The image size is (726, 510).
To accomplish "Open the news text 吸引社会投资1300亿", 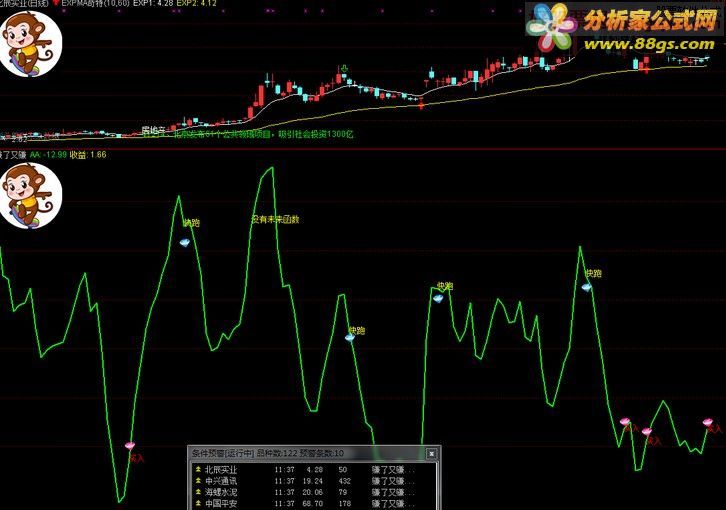I will pos(315,134).
